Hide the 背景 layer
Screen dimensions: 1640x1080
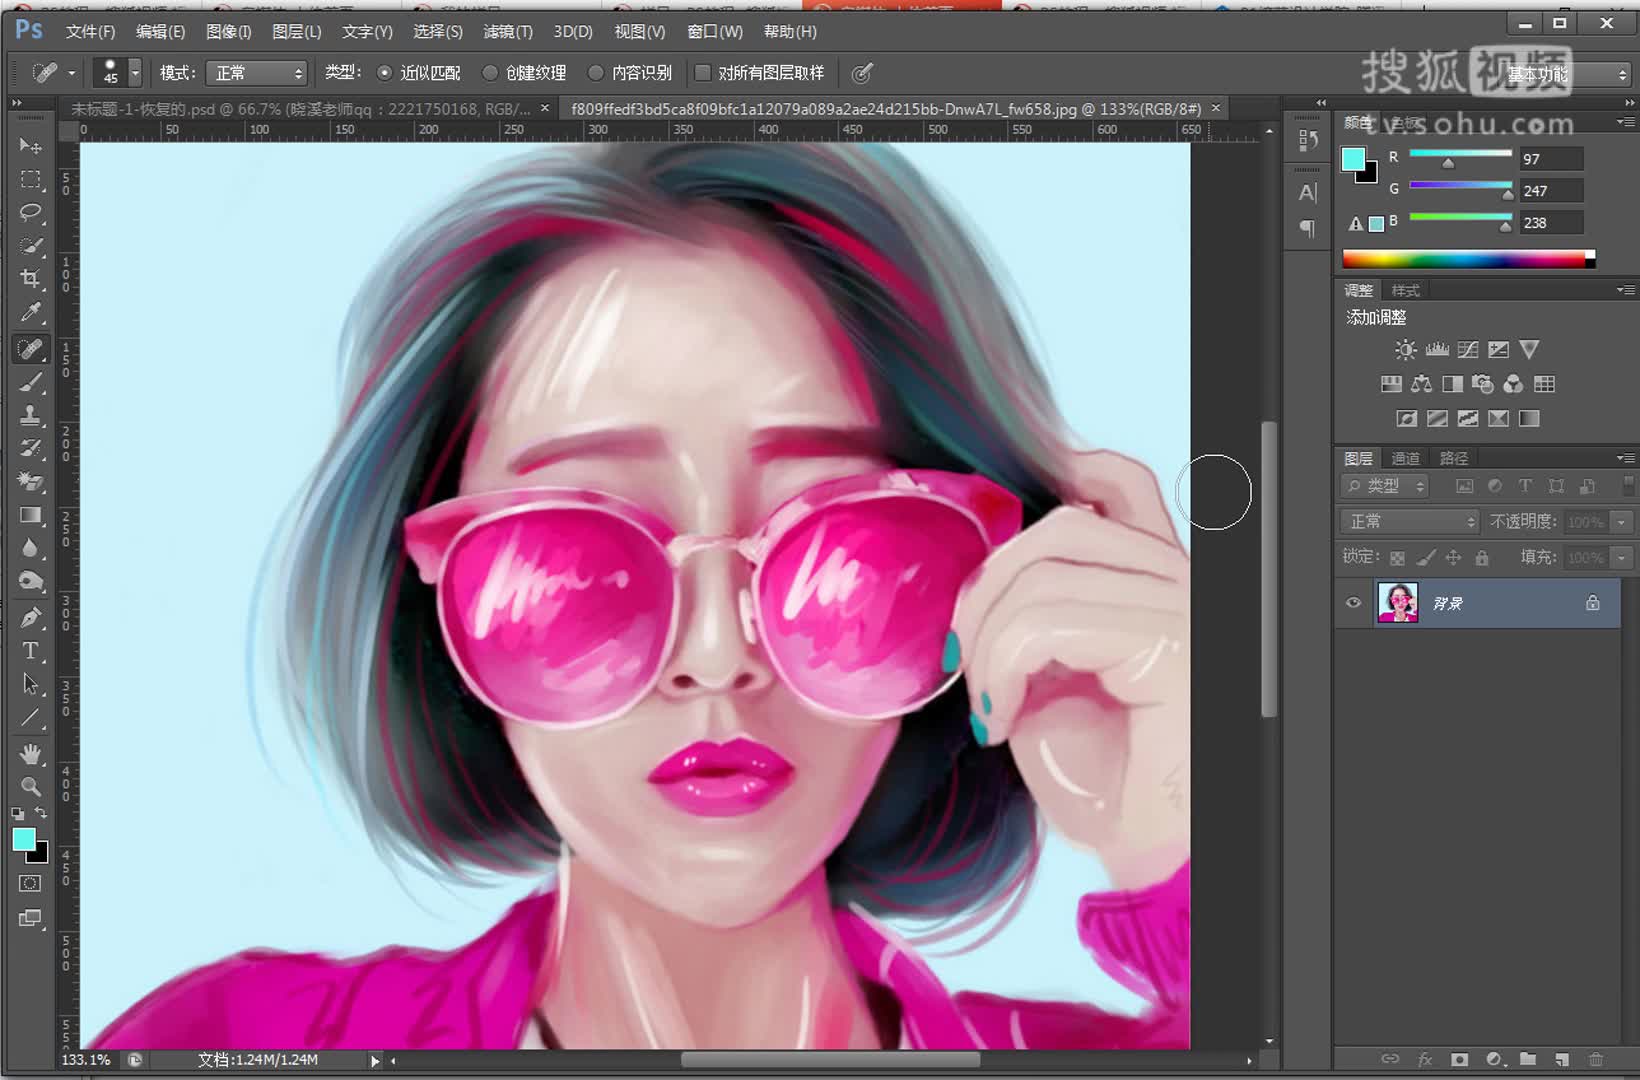pos(1353,603)
